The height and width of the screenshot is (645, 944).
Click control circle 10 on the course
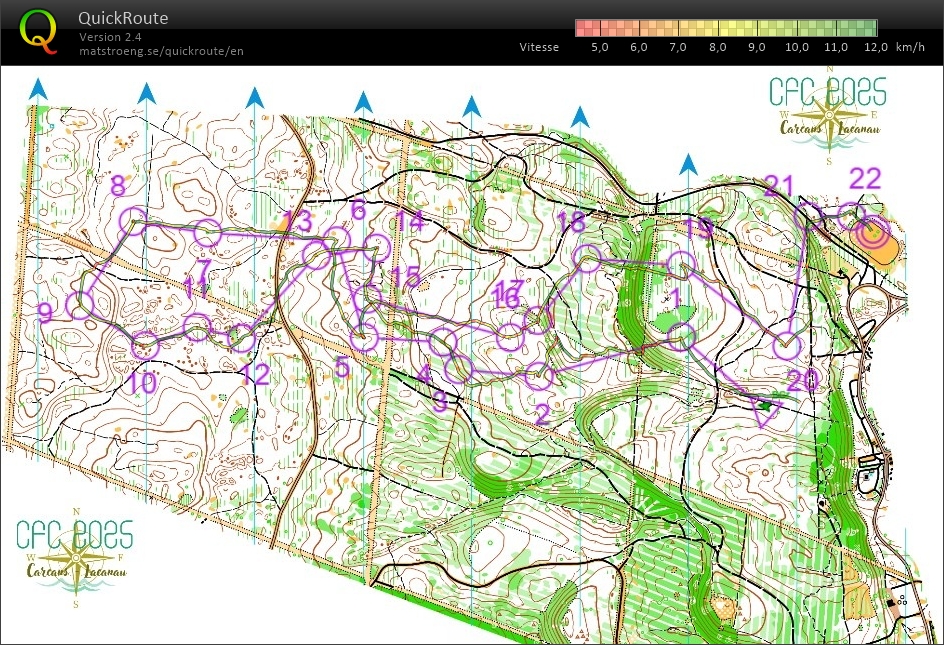tap(145, 346)
